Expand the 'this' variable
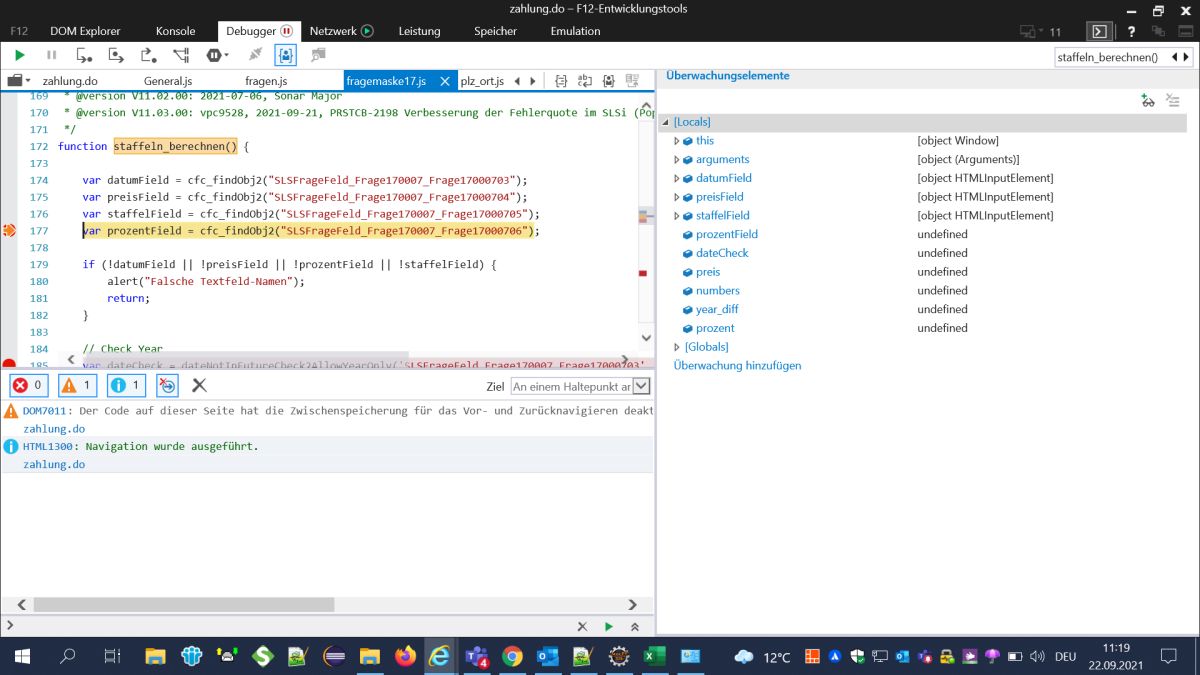 coord(677,141)
